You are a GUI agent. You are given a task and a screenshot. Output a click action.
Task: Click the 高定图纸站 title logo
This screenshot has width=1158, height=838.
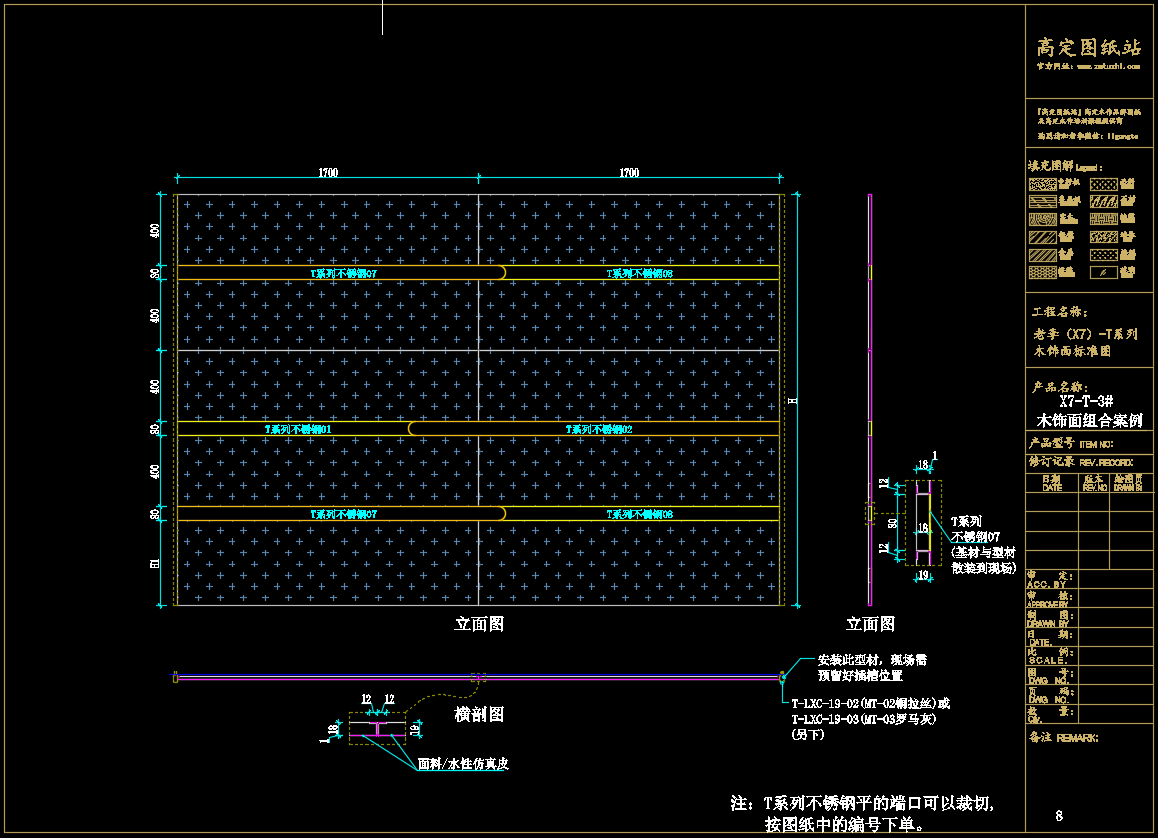(1088, 47)
